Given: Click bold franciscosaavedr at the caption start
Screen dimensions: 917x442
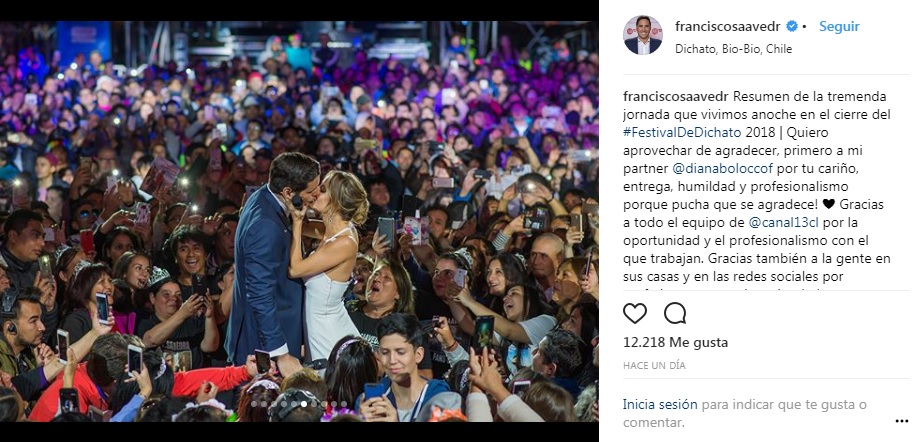Looking at the screenshot, I should [674, 96].
